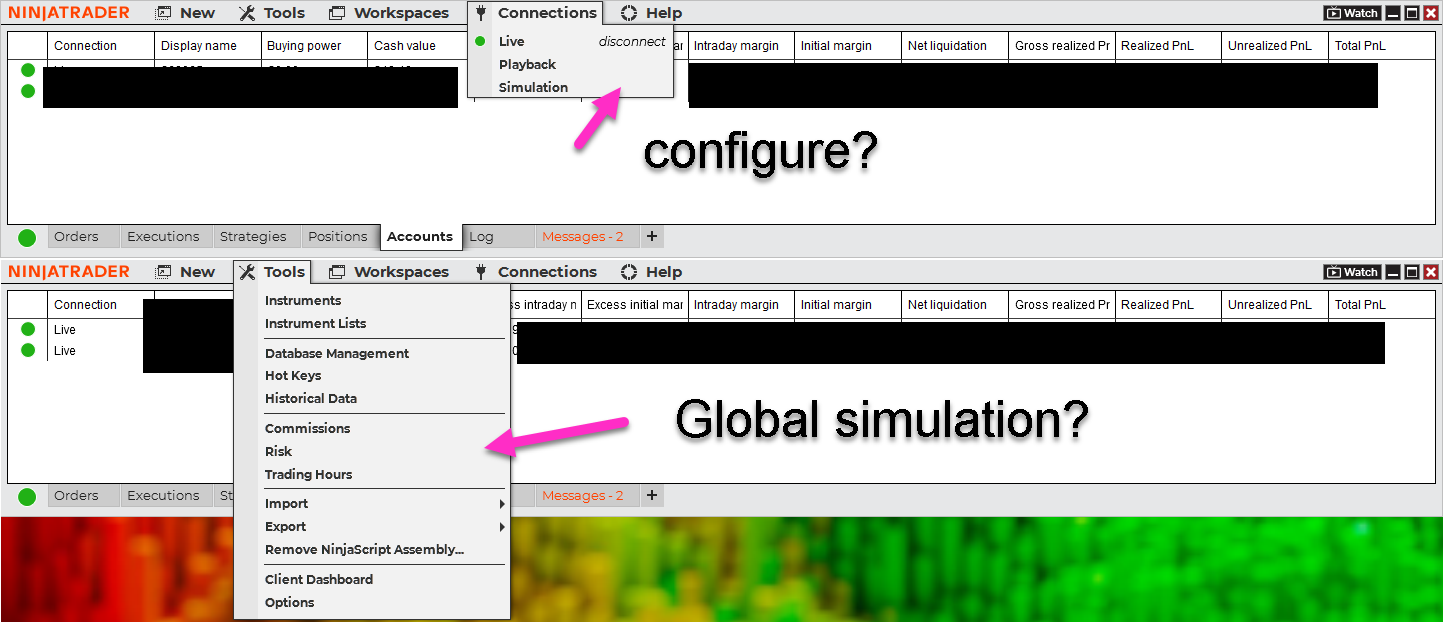Open Commissions from the Tools menu
Screen dimensions: 1443x622
[307, 428]
